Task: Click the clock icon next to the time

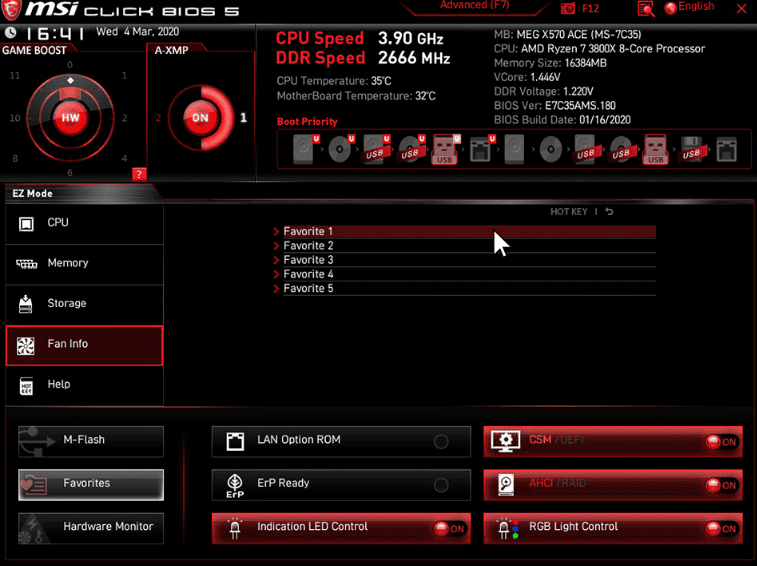Action: click(x=10, y=33)
